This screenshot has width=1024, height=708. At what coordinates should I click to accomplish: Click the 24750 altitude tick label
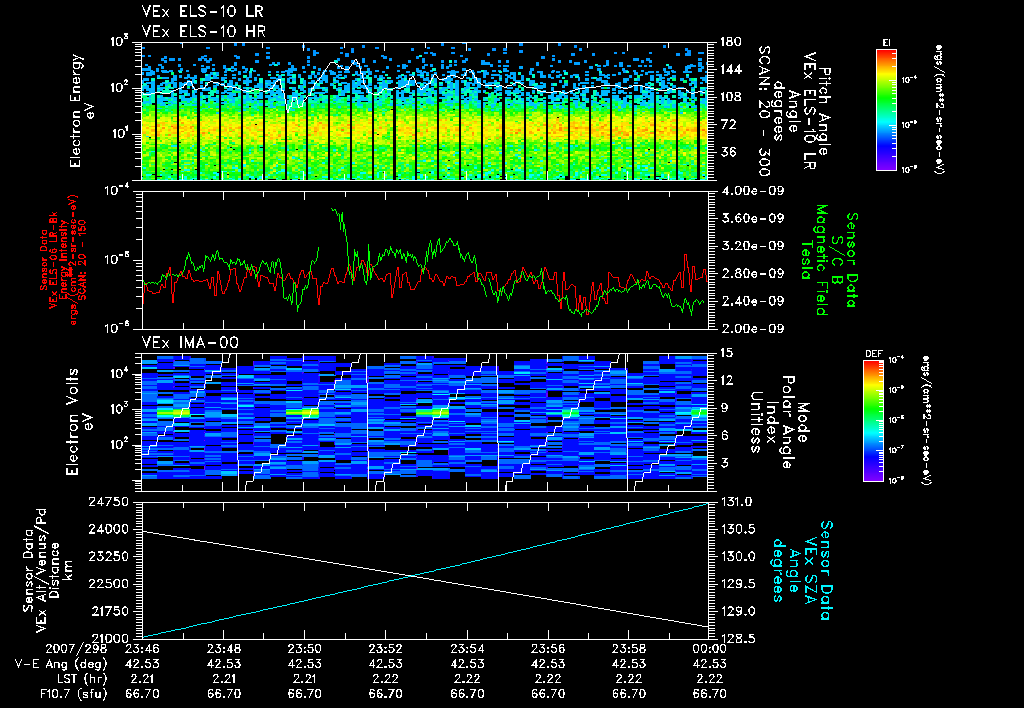[x=108, y=502]
